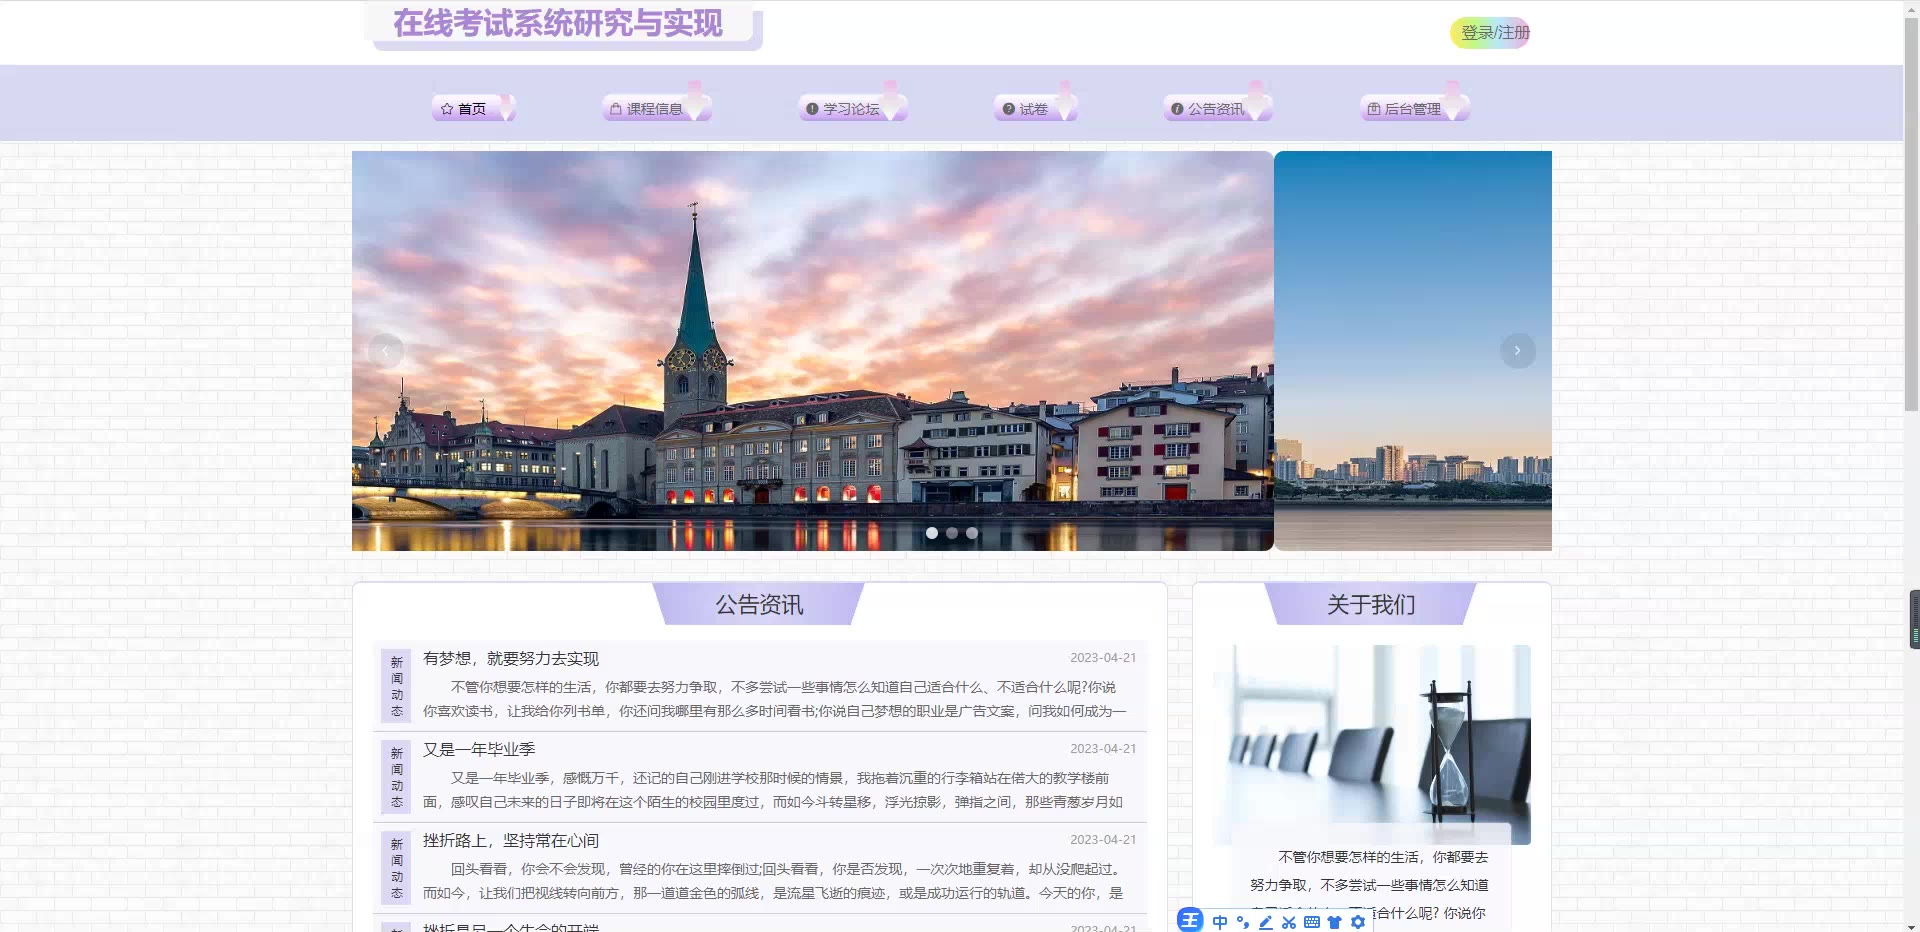Open 公告资讯 in the navigation bar

[1217, 109]
